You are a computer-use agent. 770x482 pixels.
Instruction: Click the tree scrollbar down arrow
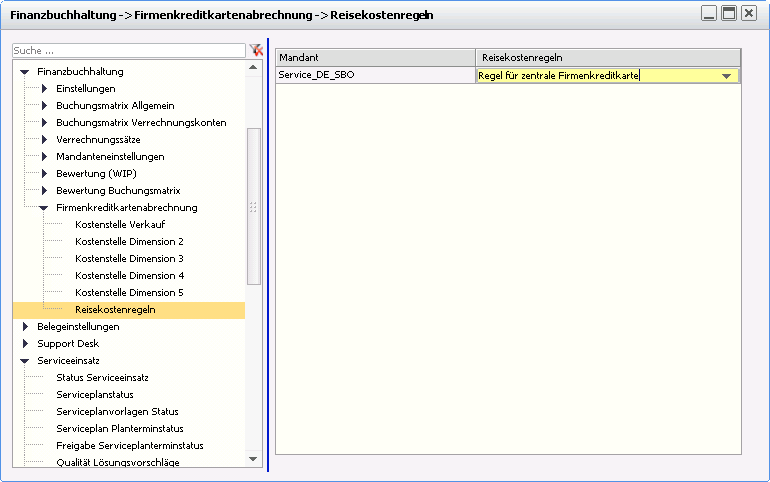pyautogui.click(x=253, y=459)
